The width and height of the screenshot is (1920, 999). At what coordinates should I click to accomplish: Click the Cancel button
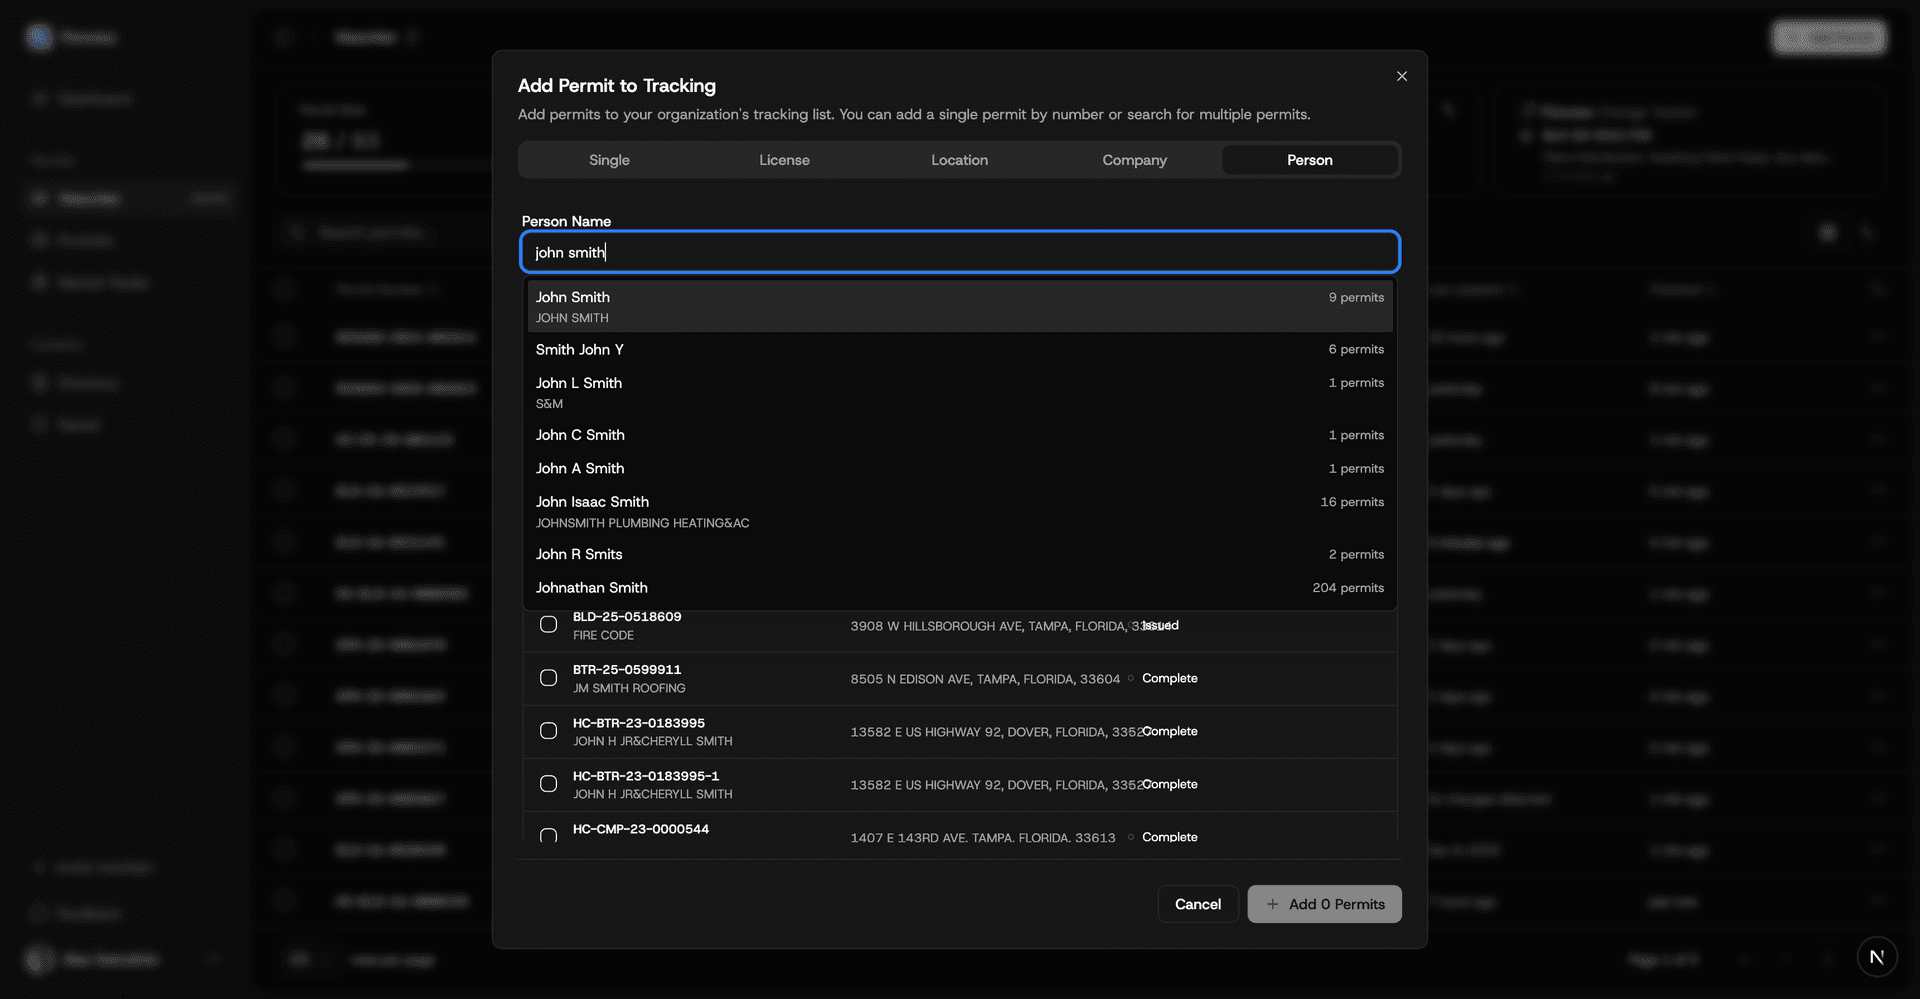click(x=1197, y=904)
